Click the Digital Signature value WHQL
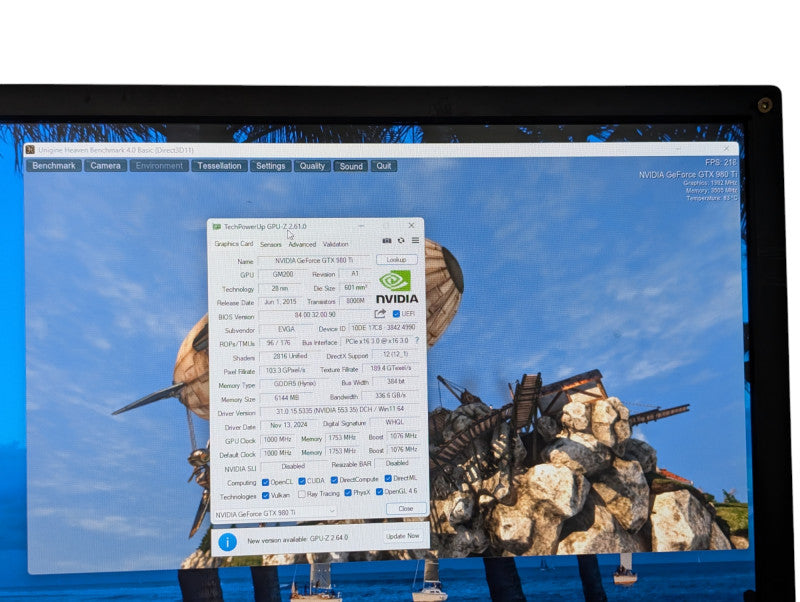The width and height of the screenshot is (800, 602). coord(394,422)
